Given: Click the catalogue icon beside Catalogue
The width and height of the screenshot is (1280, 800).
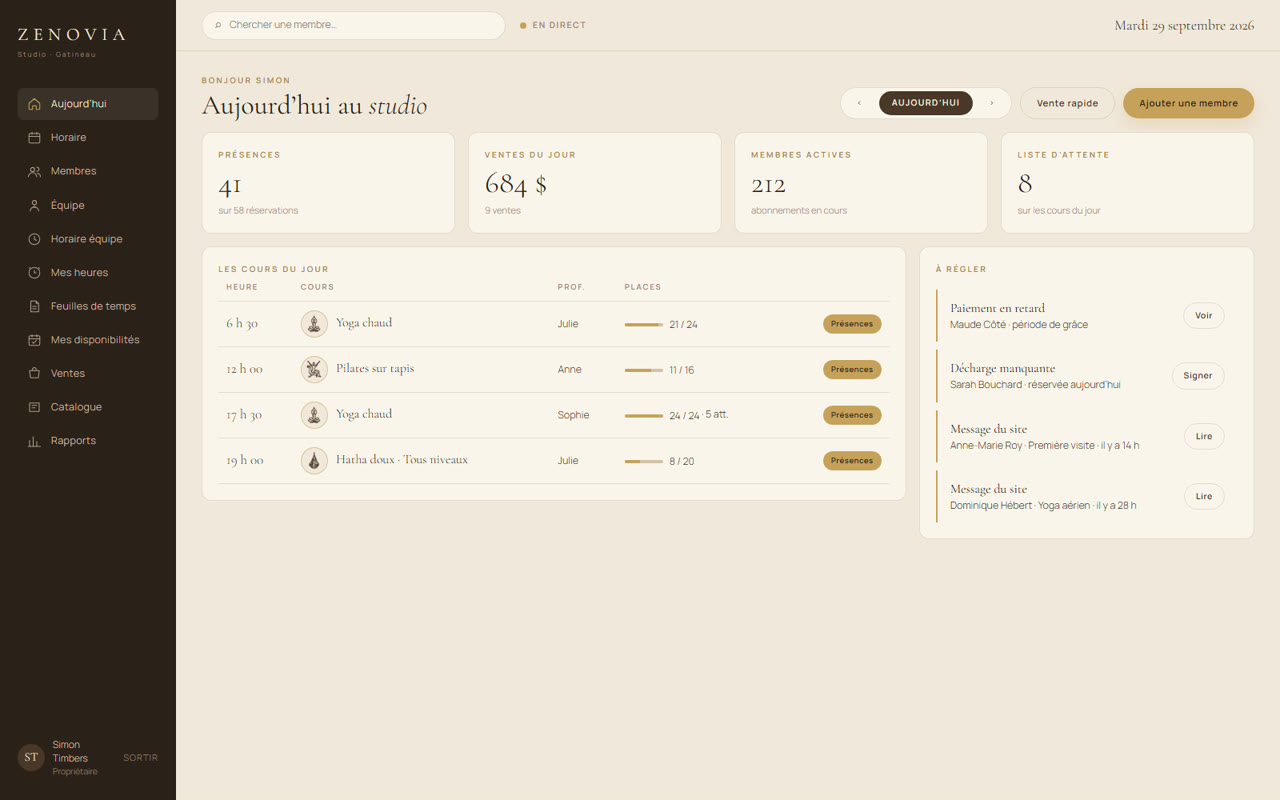Looking at the screenshot, I should (34, 407).
